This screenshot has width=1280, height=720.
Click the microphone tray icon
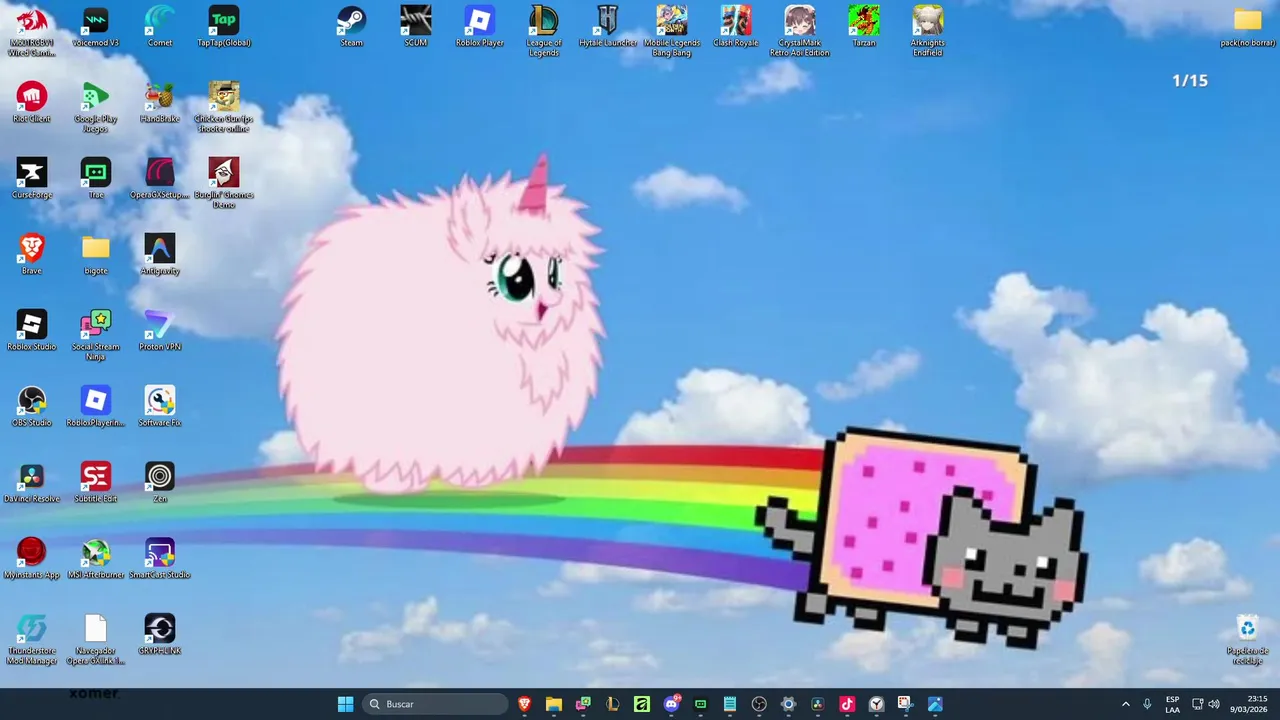pos(1147,704)
